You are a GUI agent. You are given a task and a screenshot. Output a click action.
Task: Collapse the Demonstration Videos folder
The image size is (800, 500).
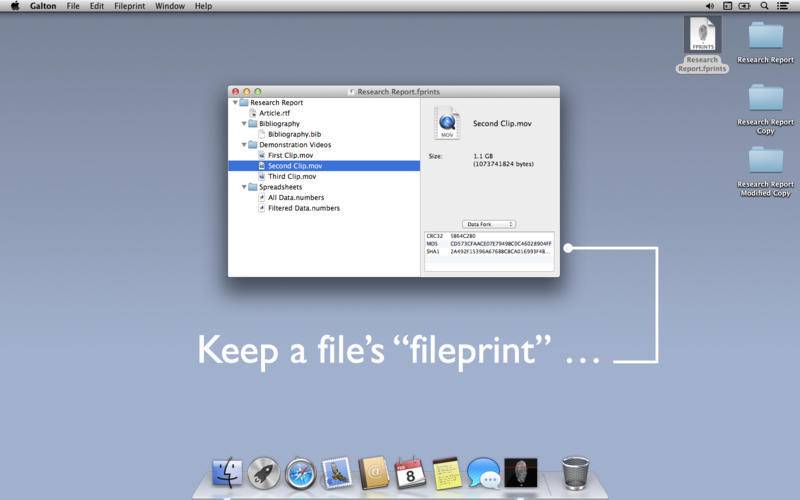[x=243, y=145]
